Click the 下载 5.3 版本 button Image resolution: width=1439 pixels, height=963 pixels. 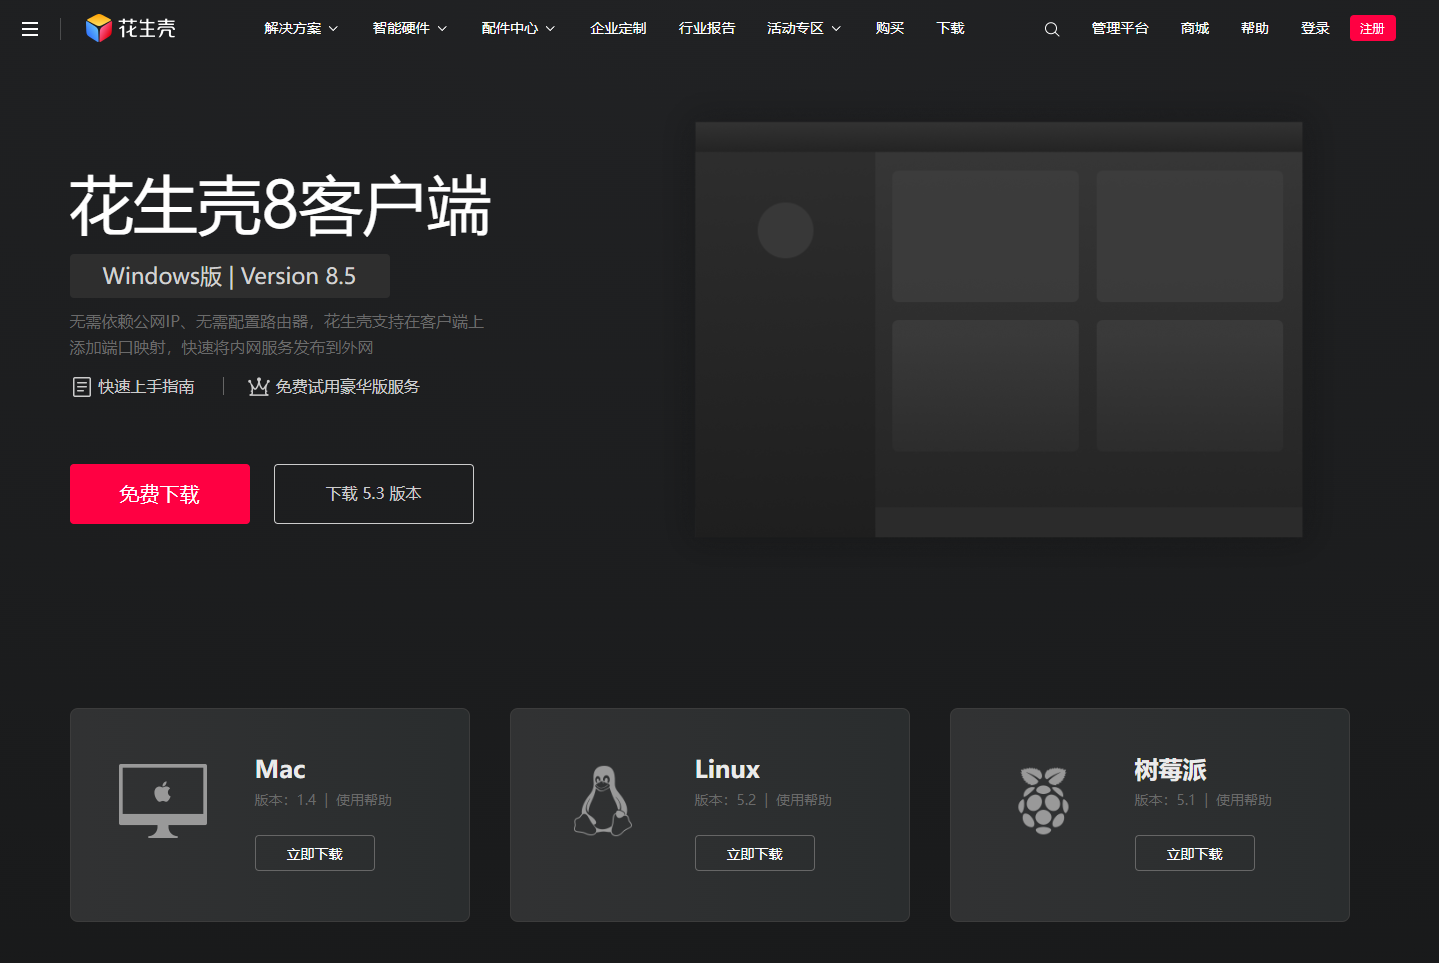(x=374, y=494)
